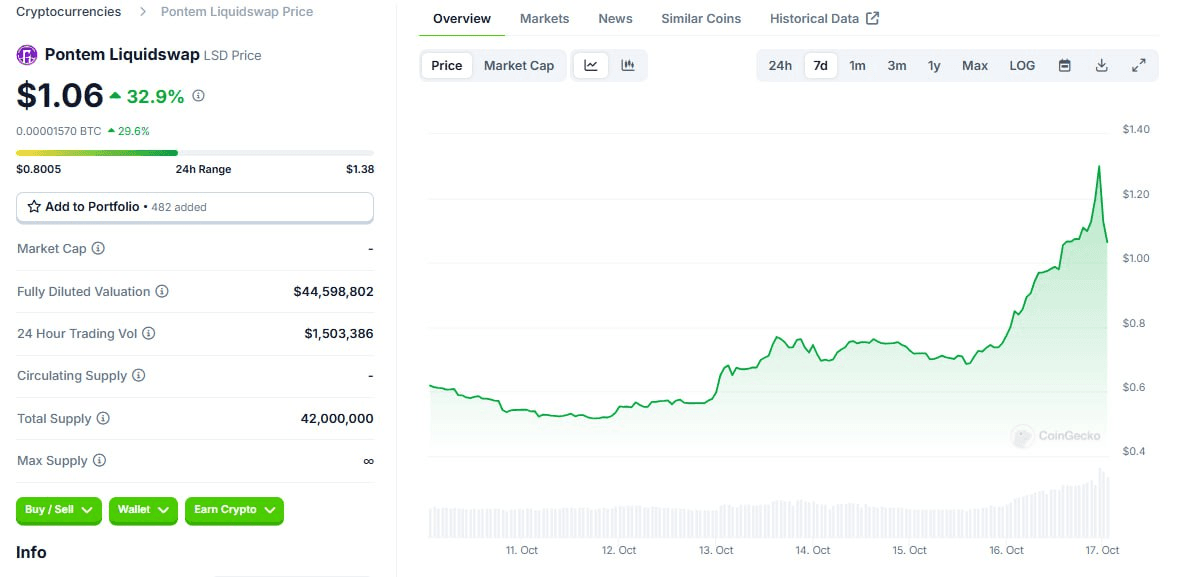This screenshot has height=577, width=1194.
Task: Open the Circulating Supply info icon
Action: tap(139, 375)
